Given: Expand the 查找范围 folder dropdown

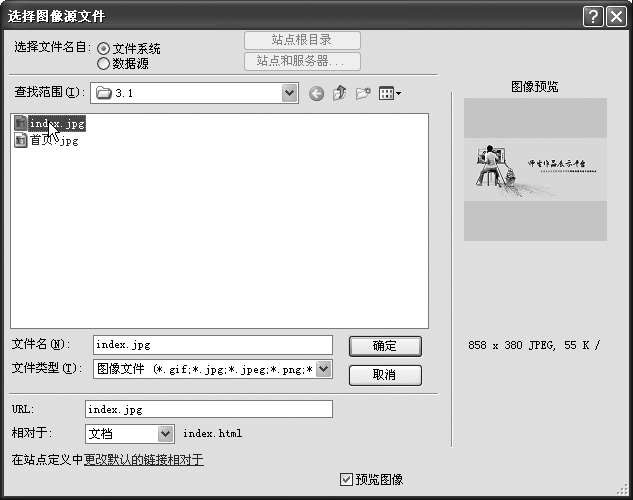Looking at the screenshot, I should point(290,93).
